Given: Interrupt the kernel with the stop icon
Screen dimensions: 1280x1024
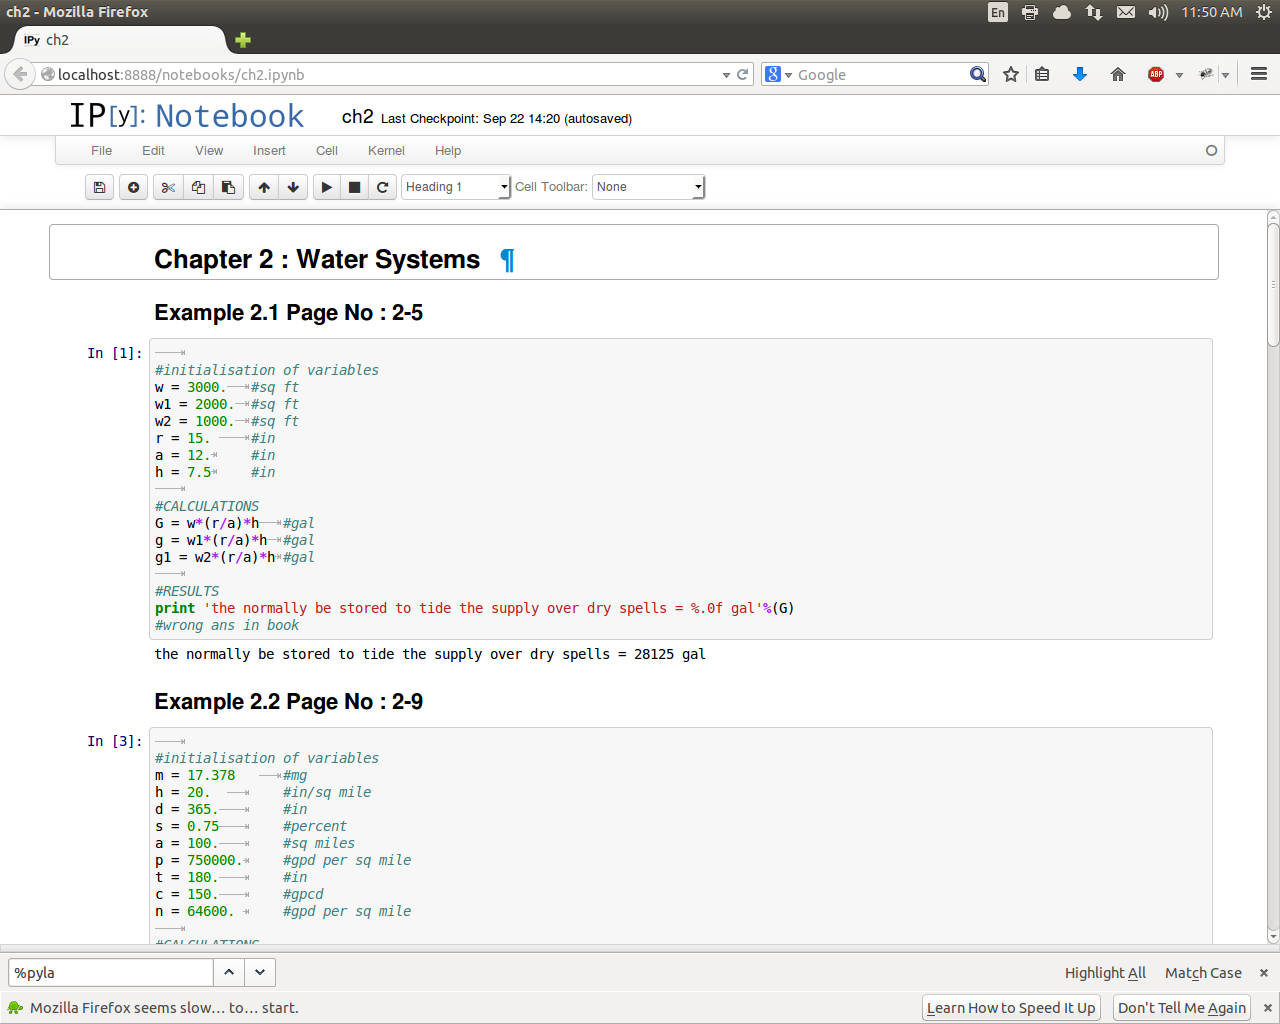Looking at the screenshot, I should point(354,187).
